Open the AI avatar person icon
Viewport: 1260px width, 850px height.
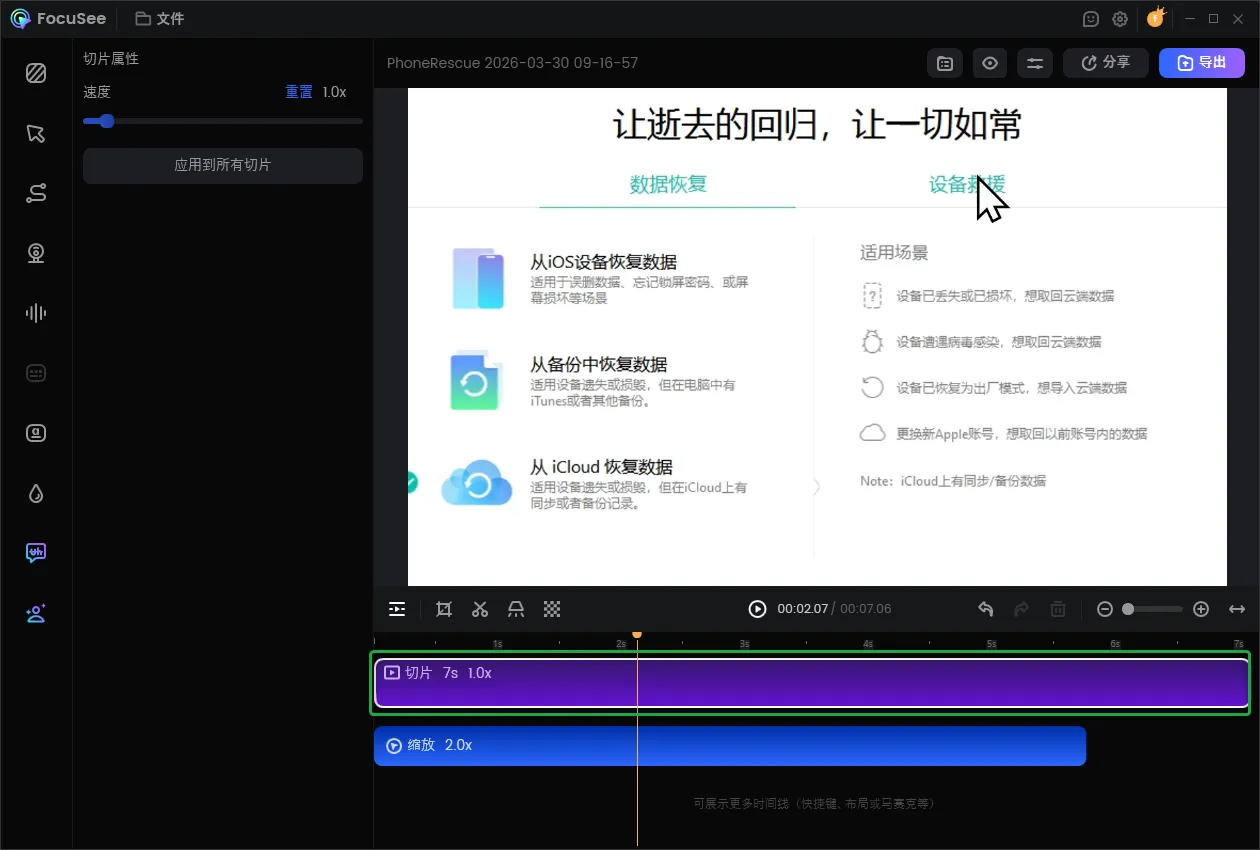[x=36, y=613]
